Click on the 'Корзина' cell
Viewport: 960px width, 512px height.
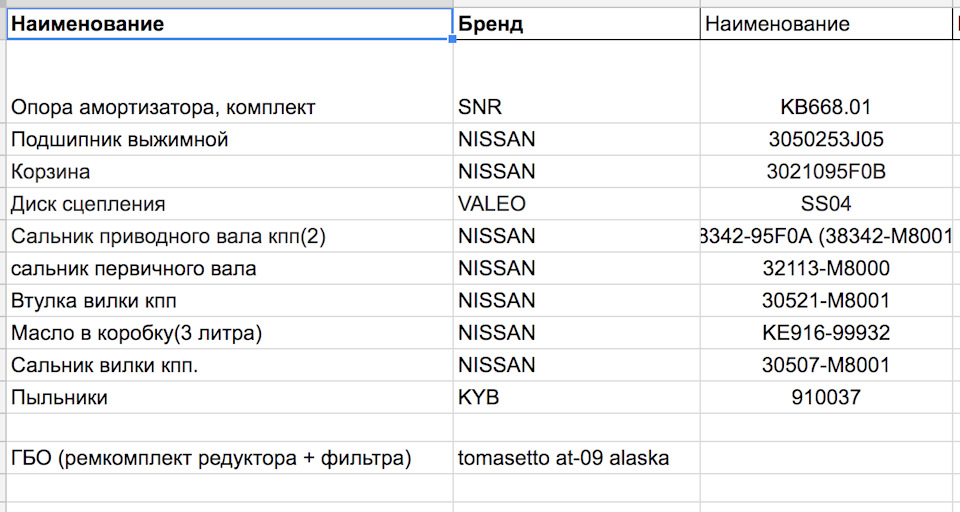tap(230, 171)
